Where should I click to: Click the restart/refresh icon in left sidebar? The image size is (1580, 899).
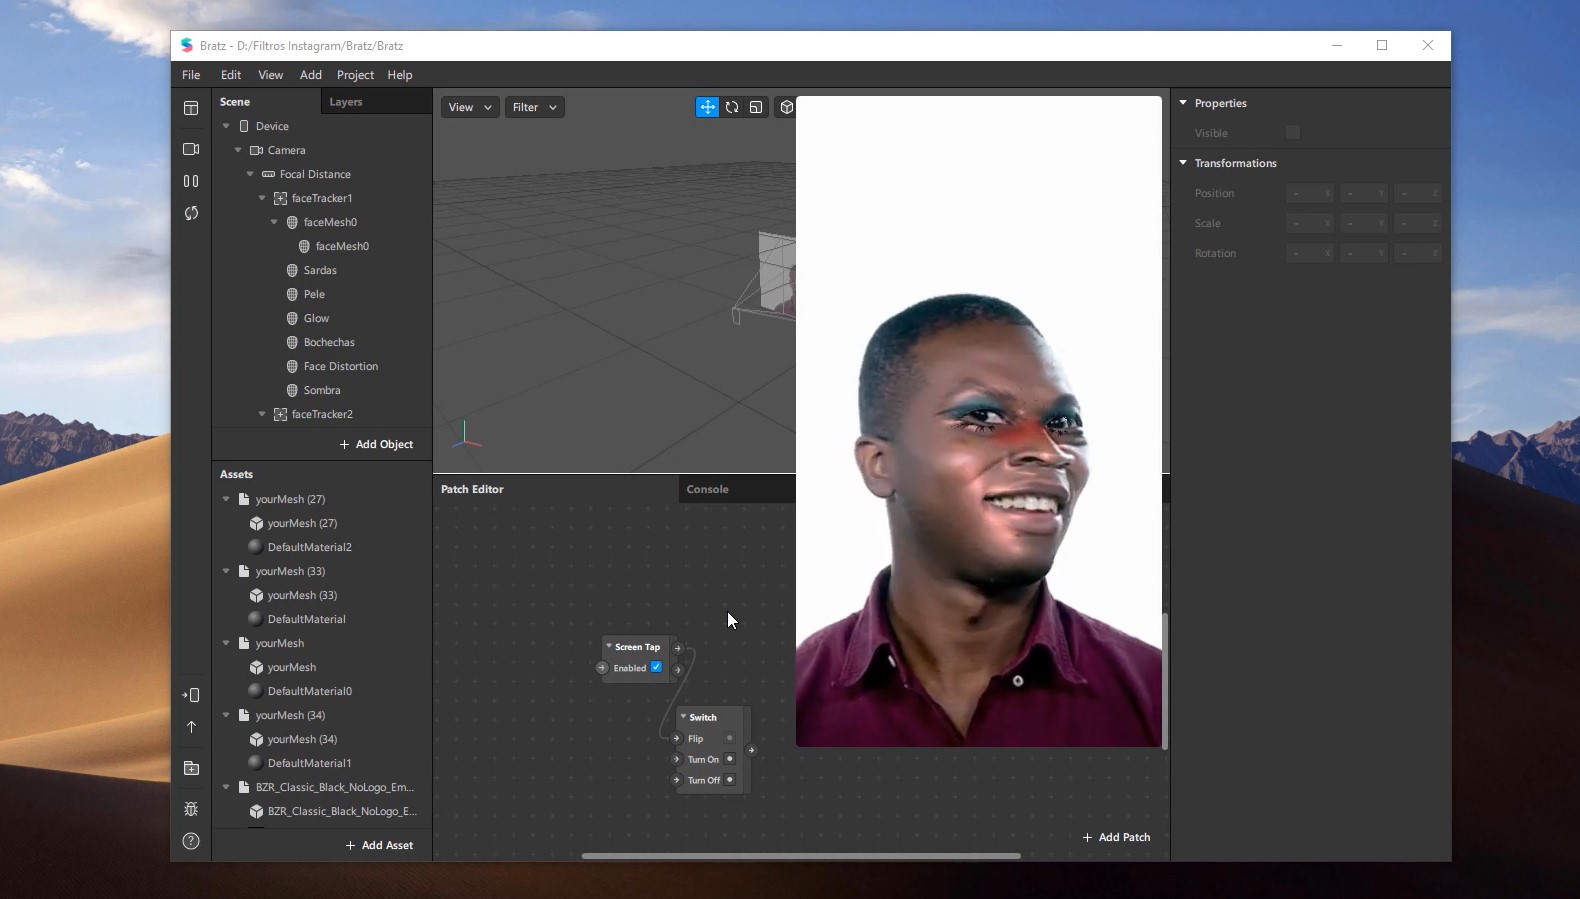[191, 213]
